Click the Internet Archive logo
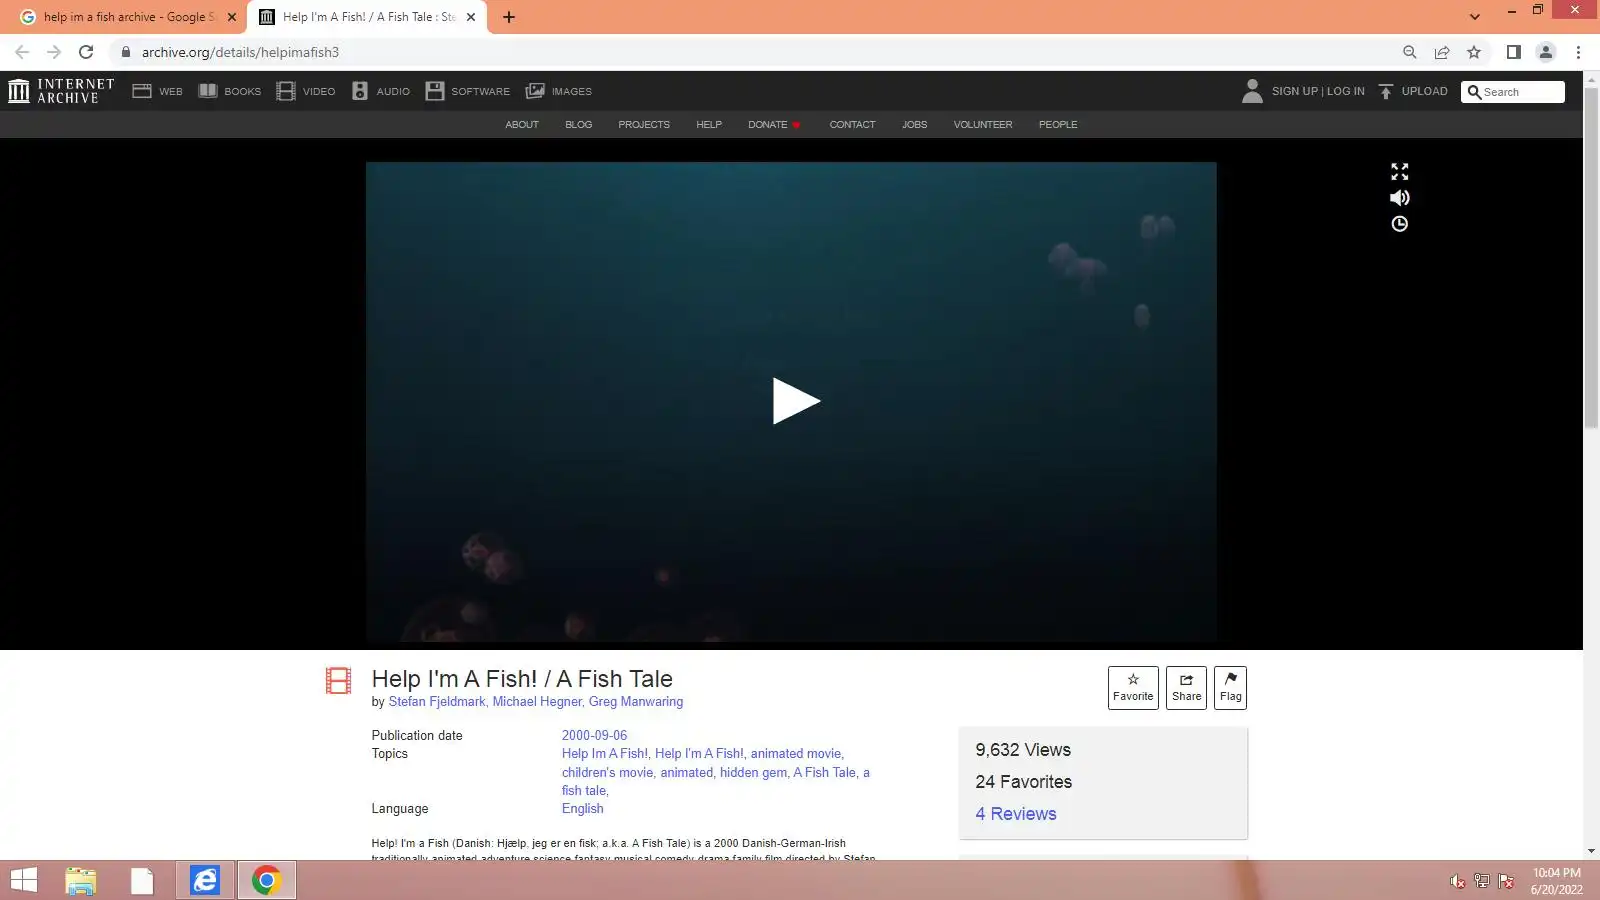The image size is (1600, 900). click(x=61, y=91)
